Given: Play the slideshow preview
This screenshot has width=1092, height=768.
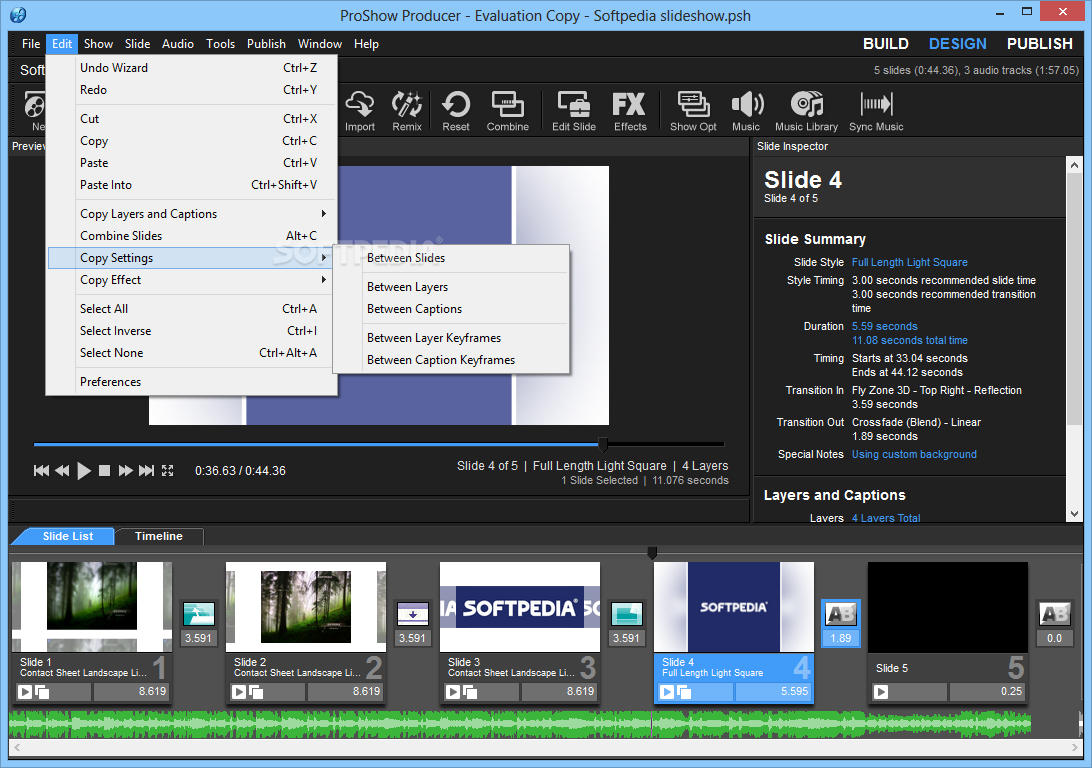Looking at the screenshot, I should [84, 471].
